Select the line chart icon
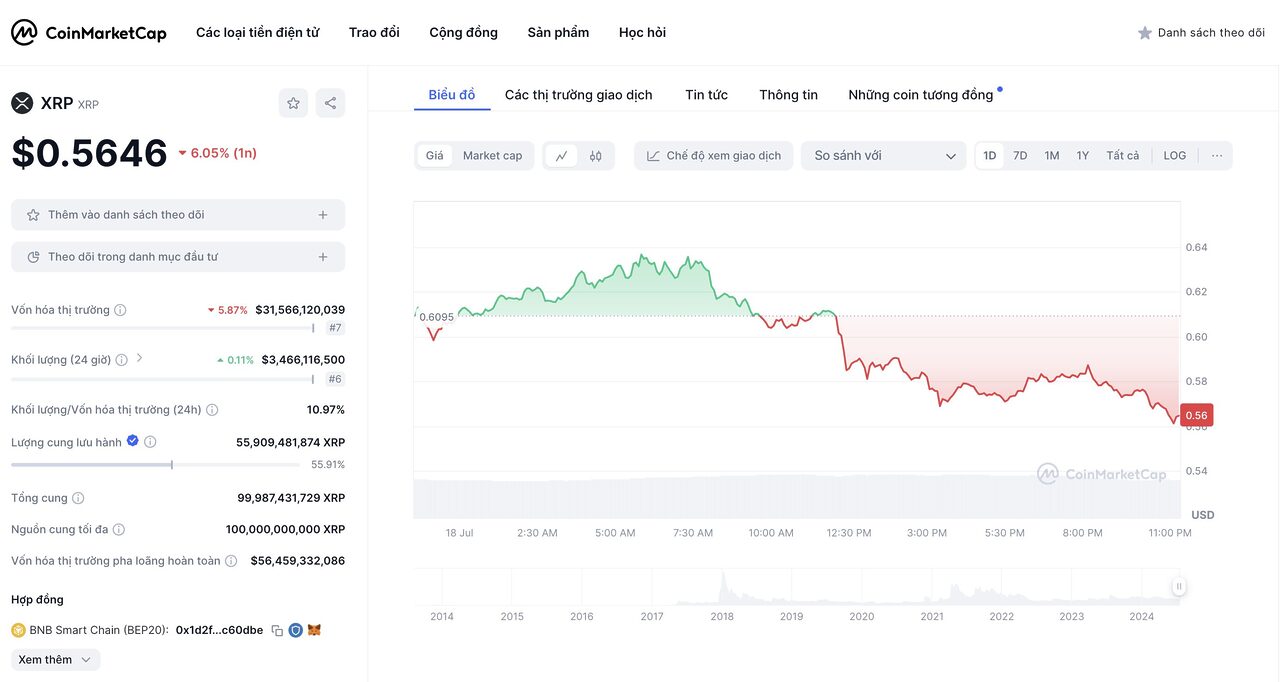The image size is (1280, 682). 562,156
